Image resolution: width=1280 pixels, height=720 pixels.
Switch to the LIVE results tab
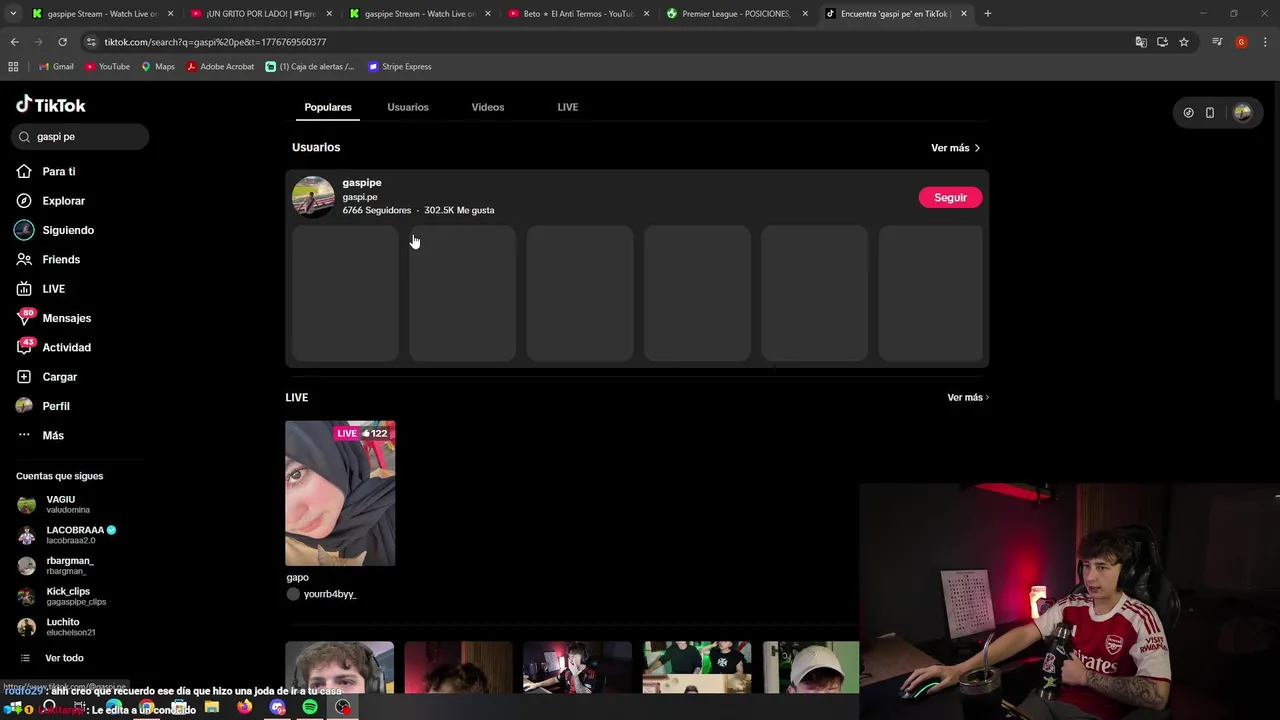568,107
